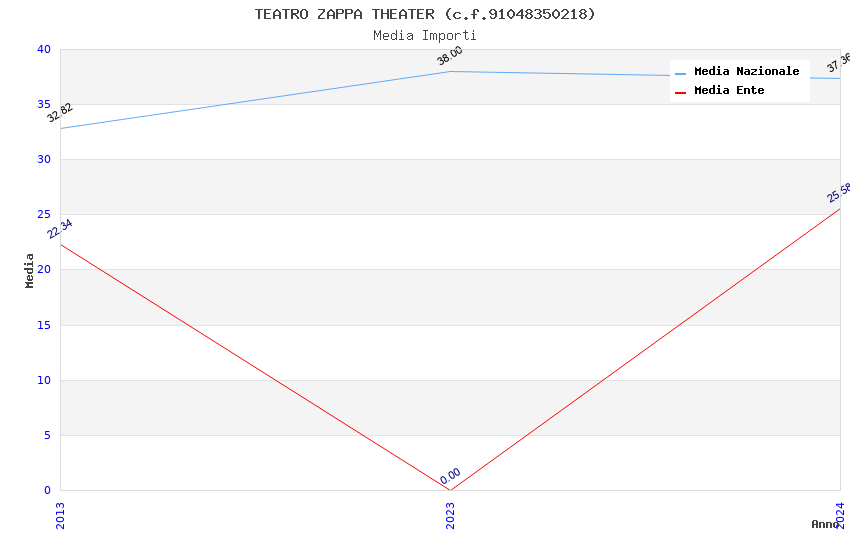Click the 40 y-axis tick label
This screenshot has width=850, height=550.
point(44,49)
